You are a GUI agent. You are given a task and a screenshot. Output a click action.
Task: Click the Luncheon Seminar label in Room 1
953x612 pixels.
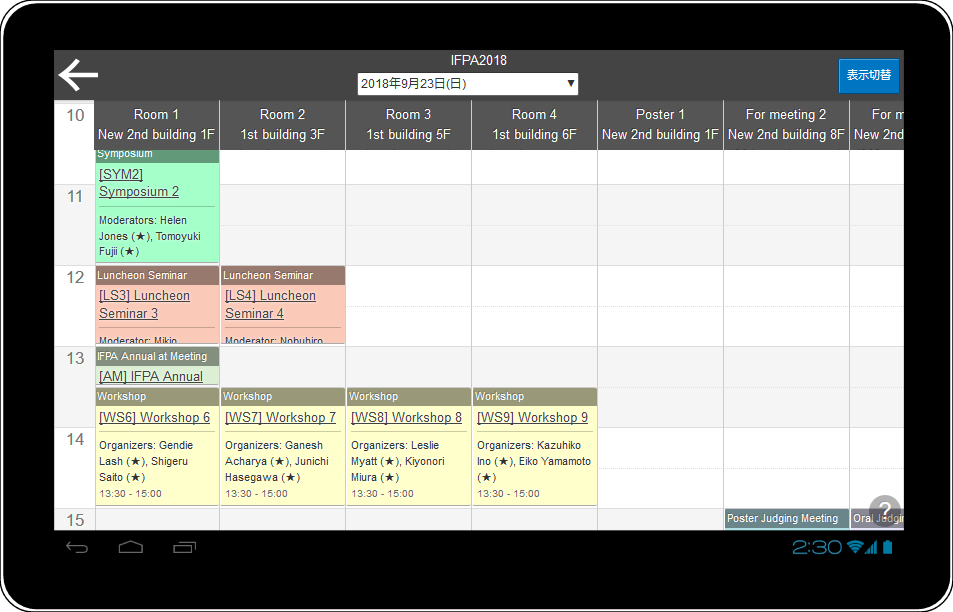point(142,275)
